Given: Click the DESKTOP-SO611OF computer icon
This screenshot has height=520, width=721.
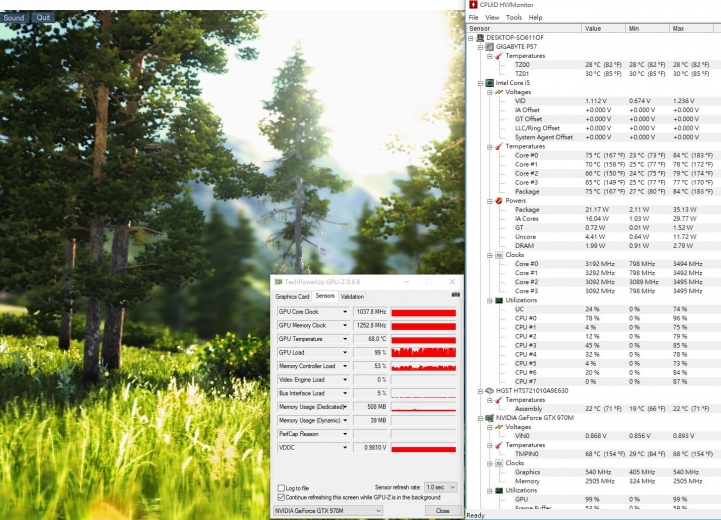Looking at the screenshot, I should coord(480,38).
